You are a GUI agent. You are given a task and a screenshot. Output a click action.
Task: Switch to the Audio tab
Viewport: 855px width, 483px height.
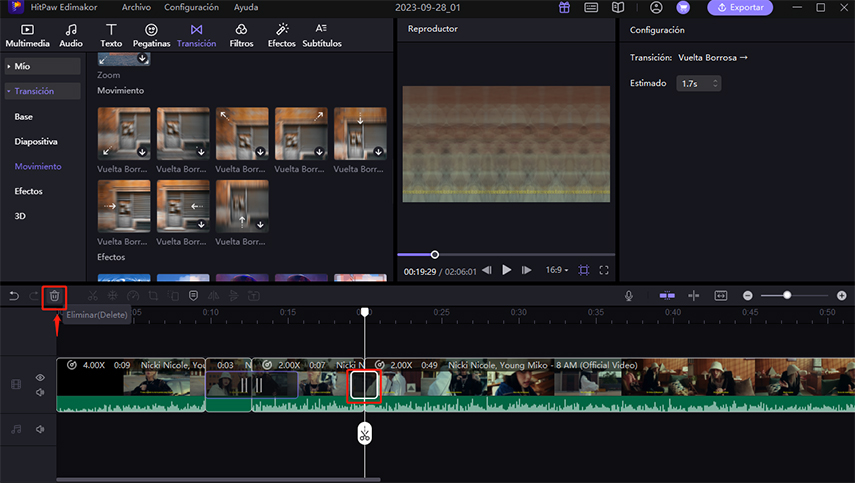[x=71, y=36]
